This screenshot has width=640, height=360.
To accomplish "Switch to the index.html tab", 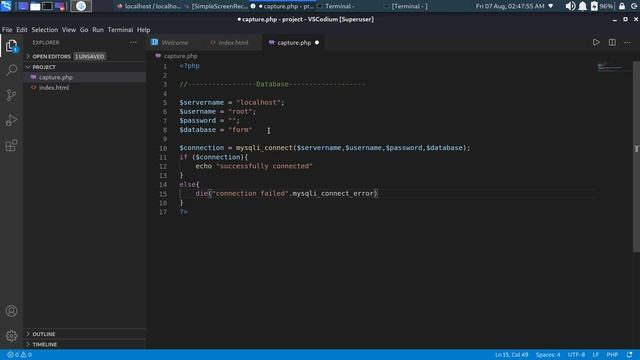I will click(233, 42).
